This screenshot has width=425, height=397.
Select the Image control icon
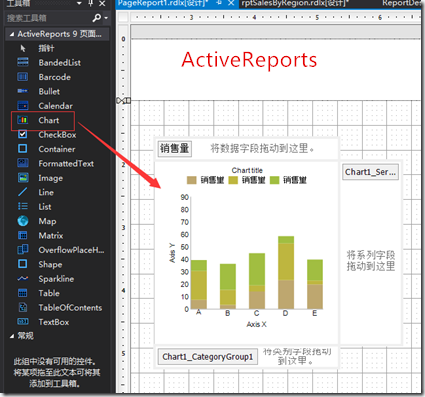23,178
